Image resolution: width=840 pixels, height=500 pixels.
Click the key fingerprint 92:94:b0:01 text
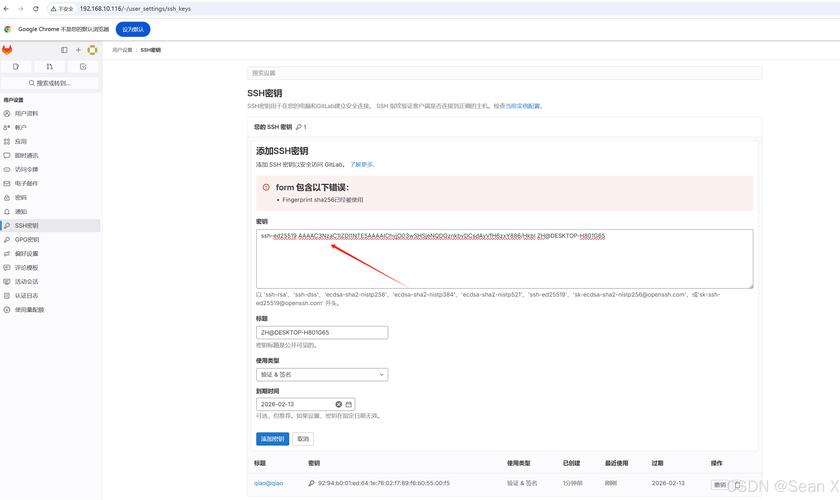click(x=384, y=483)
